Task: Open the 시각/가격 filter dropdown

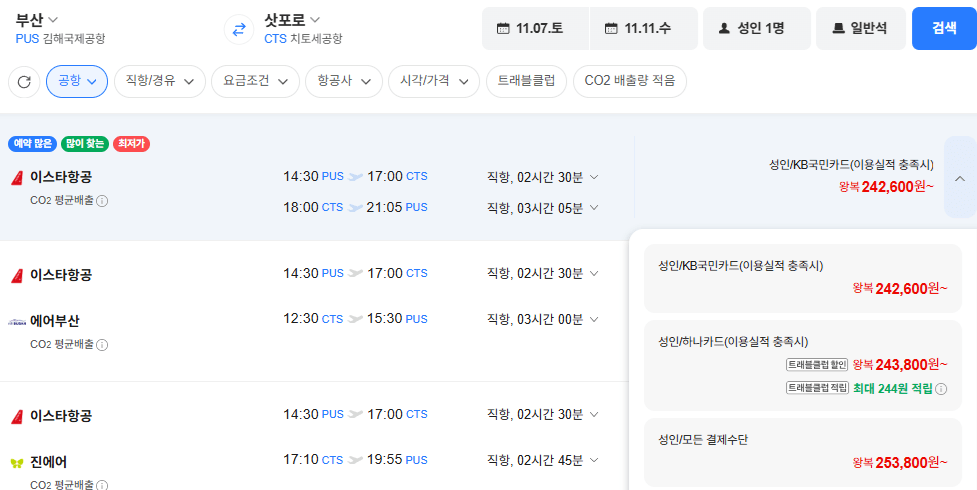Action: [x=434, y=82]
